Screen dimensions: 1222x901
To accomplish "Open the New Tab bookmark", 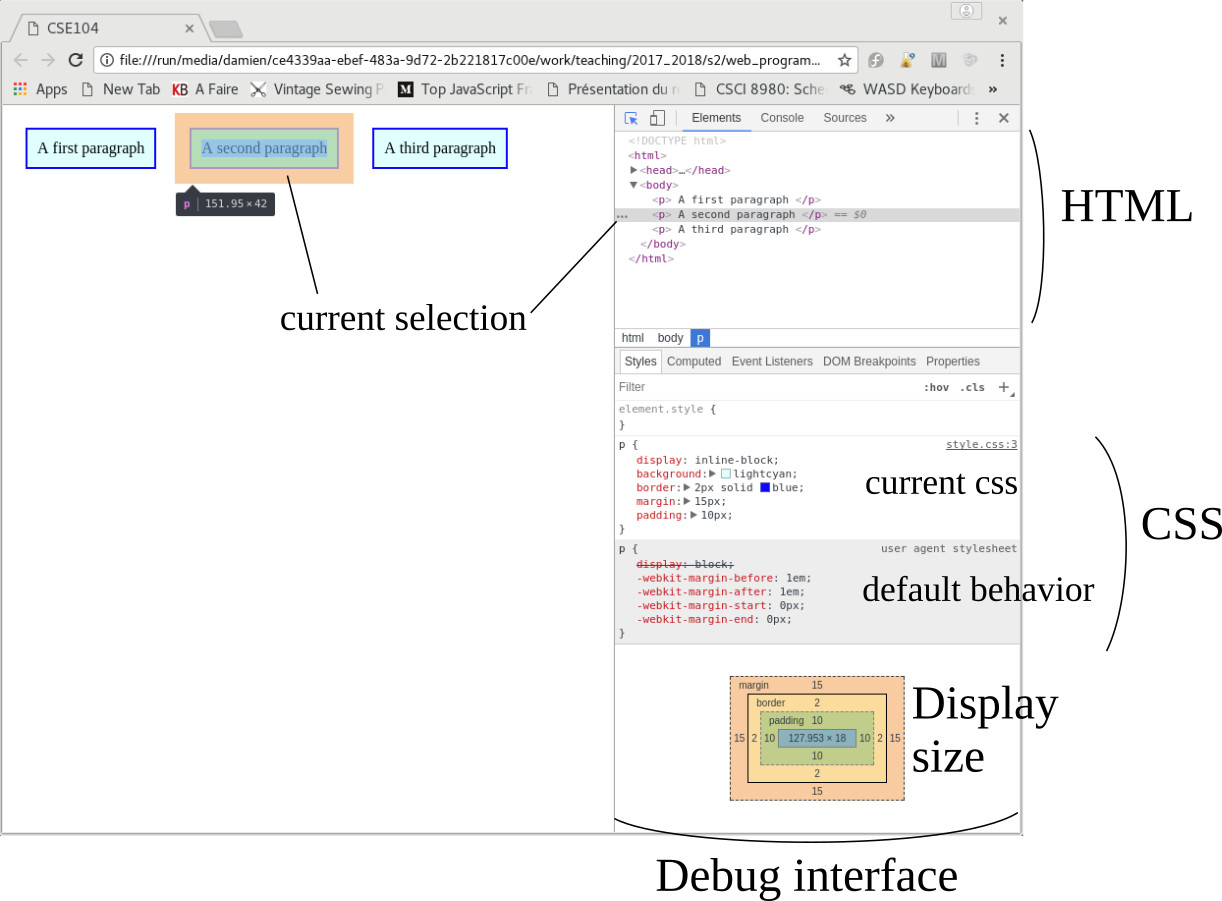I will click(x=120, y=89).
